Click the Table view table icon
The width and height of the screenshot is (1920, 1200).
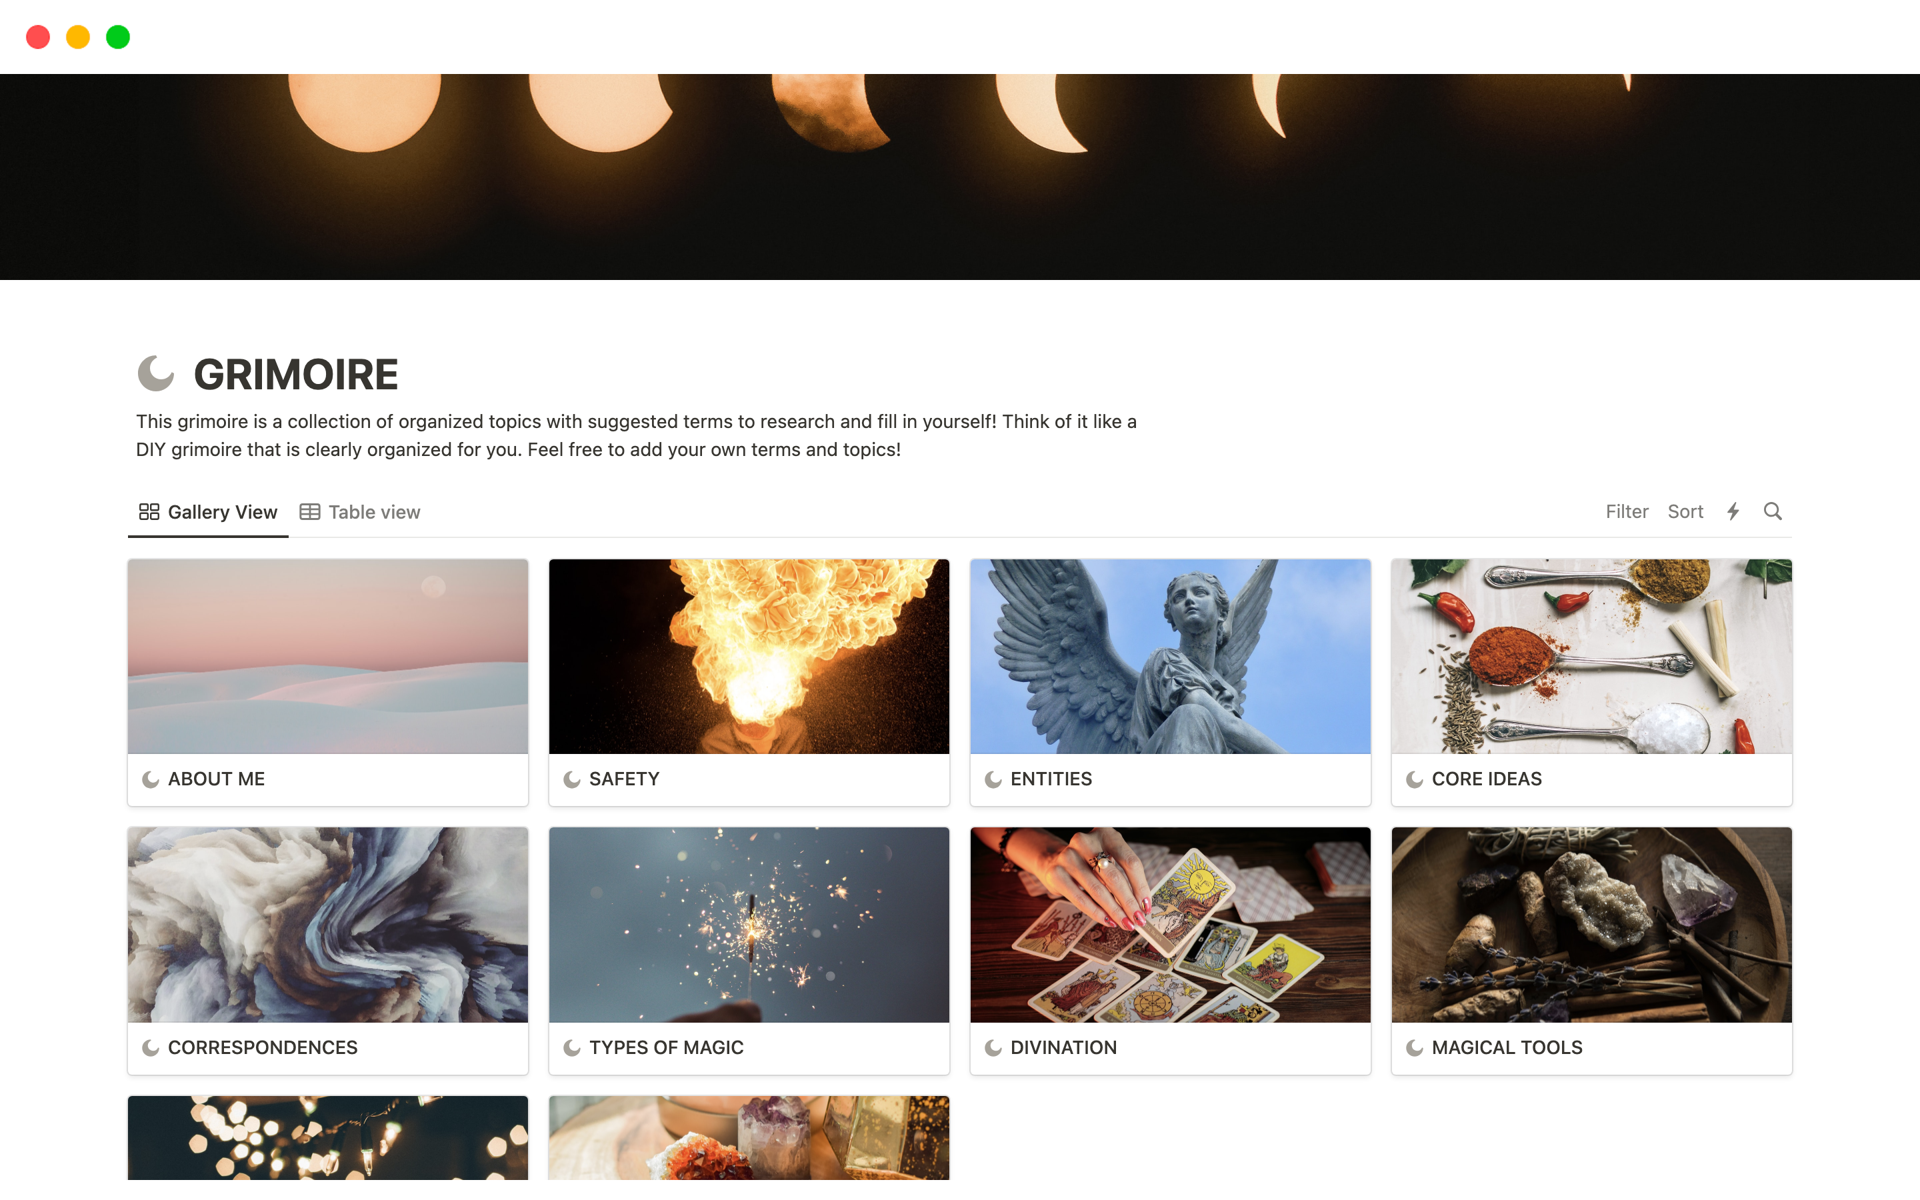(x=310, y=512)
